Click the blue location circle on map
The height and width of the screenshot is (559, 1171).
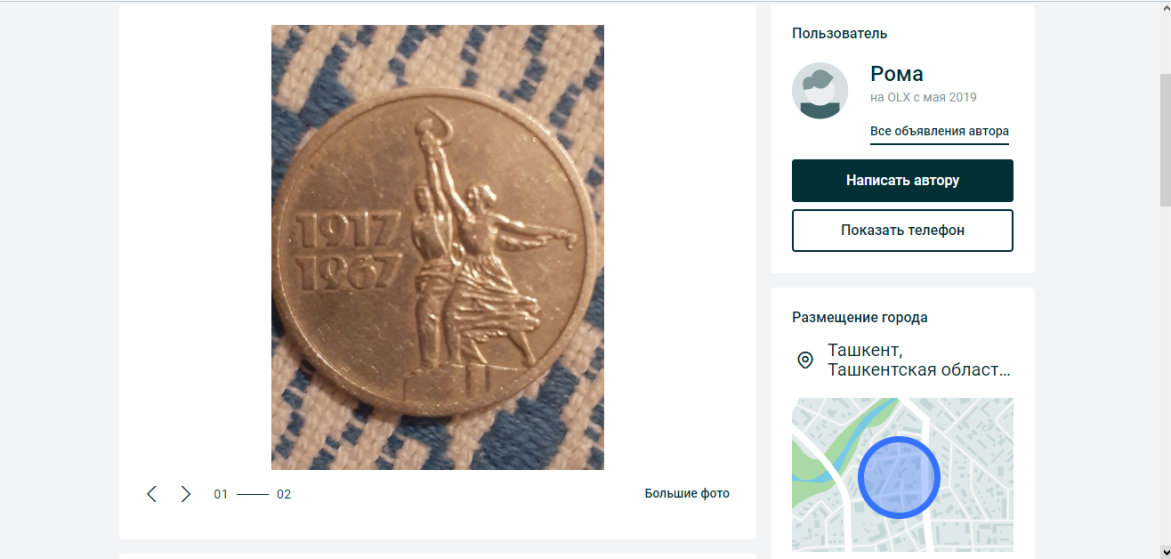tap(899, 477)
